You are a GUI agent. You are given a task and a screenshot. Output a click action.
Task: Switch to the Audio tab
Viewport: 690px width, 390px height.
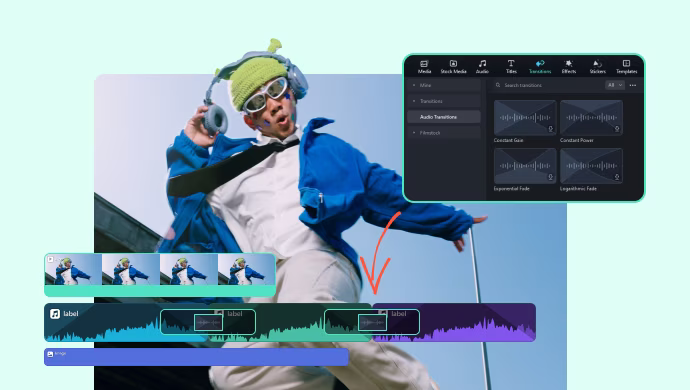click(x=482, y=66)
